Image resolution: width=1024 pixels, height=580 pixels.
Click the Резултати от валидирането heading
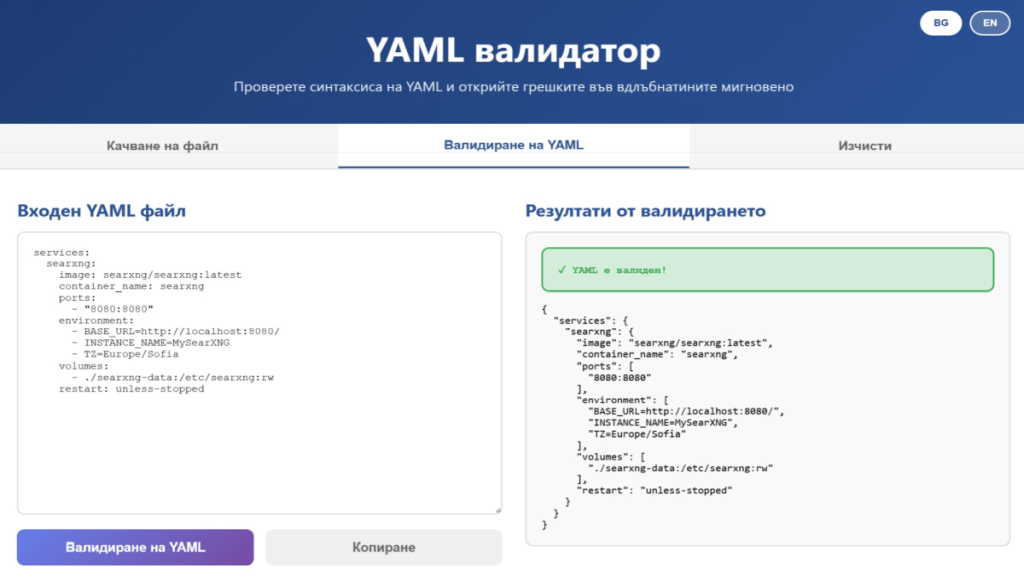pyautogui.click(x=645, y=211)
